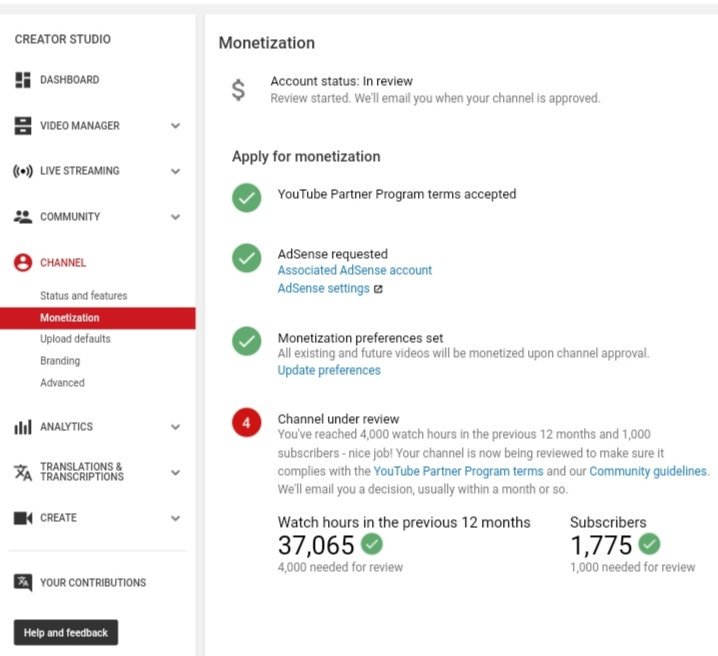Expand the Community chevron

coord(175,217)
